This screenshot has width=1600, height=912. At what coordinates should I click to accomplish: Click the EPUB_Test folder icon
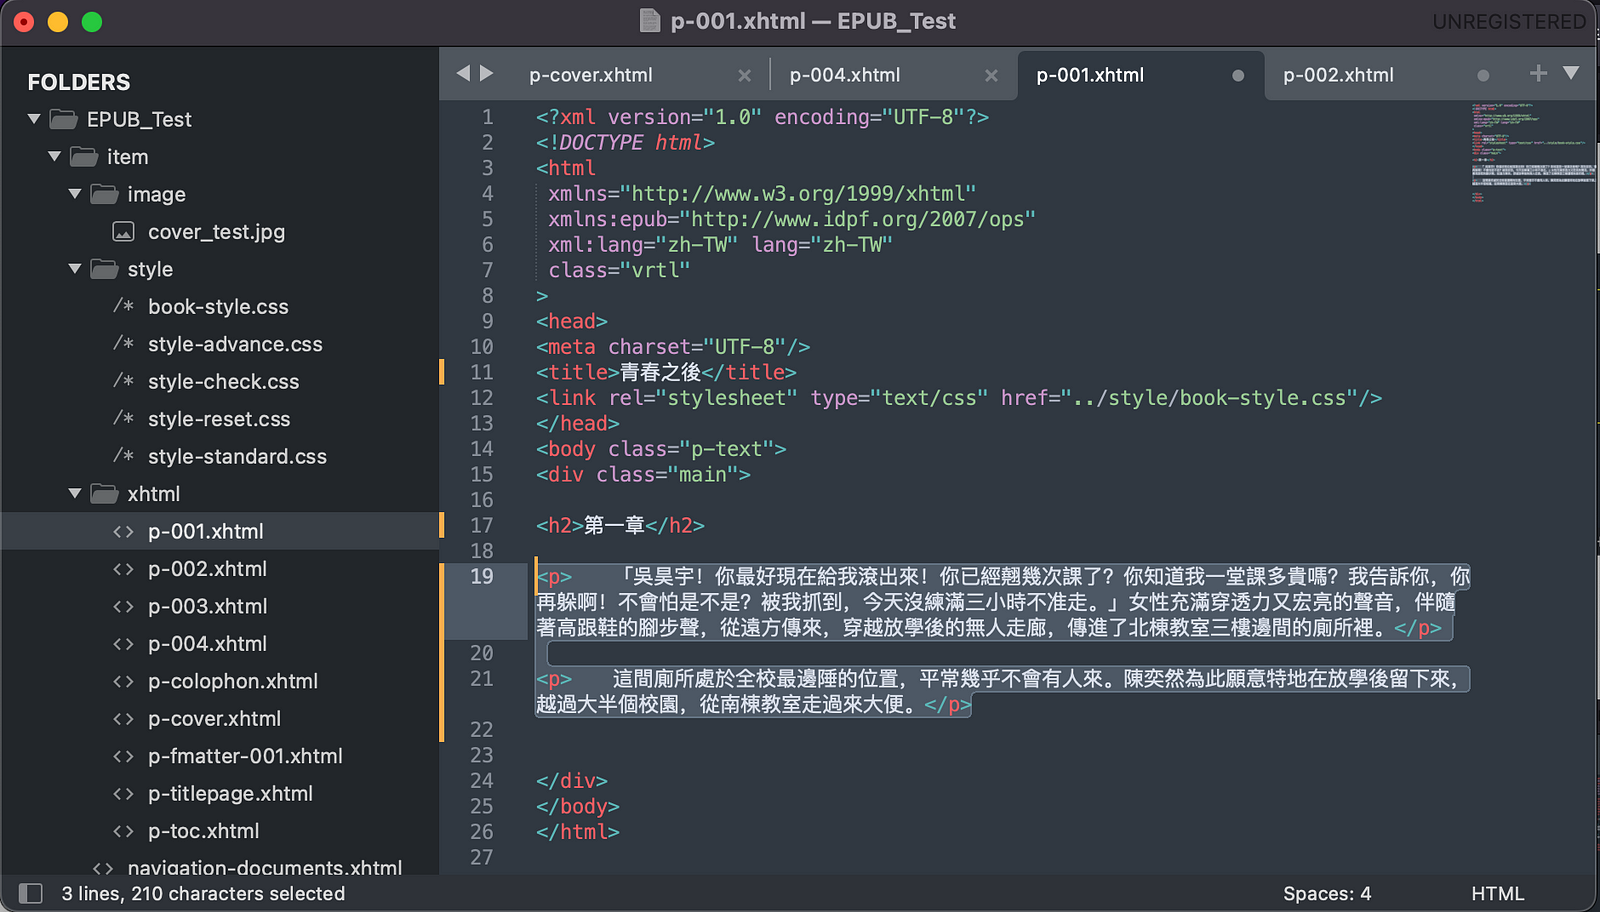pyautogui.click(x=64, y=120)
